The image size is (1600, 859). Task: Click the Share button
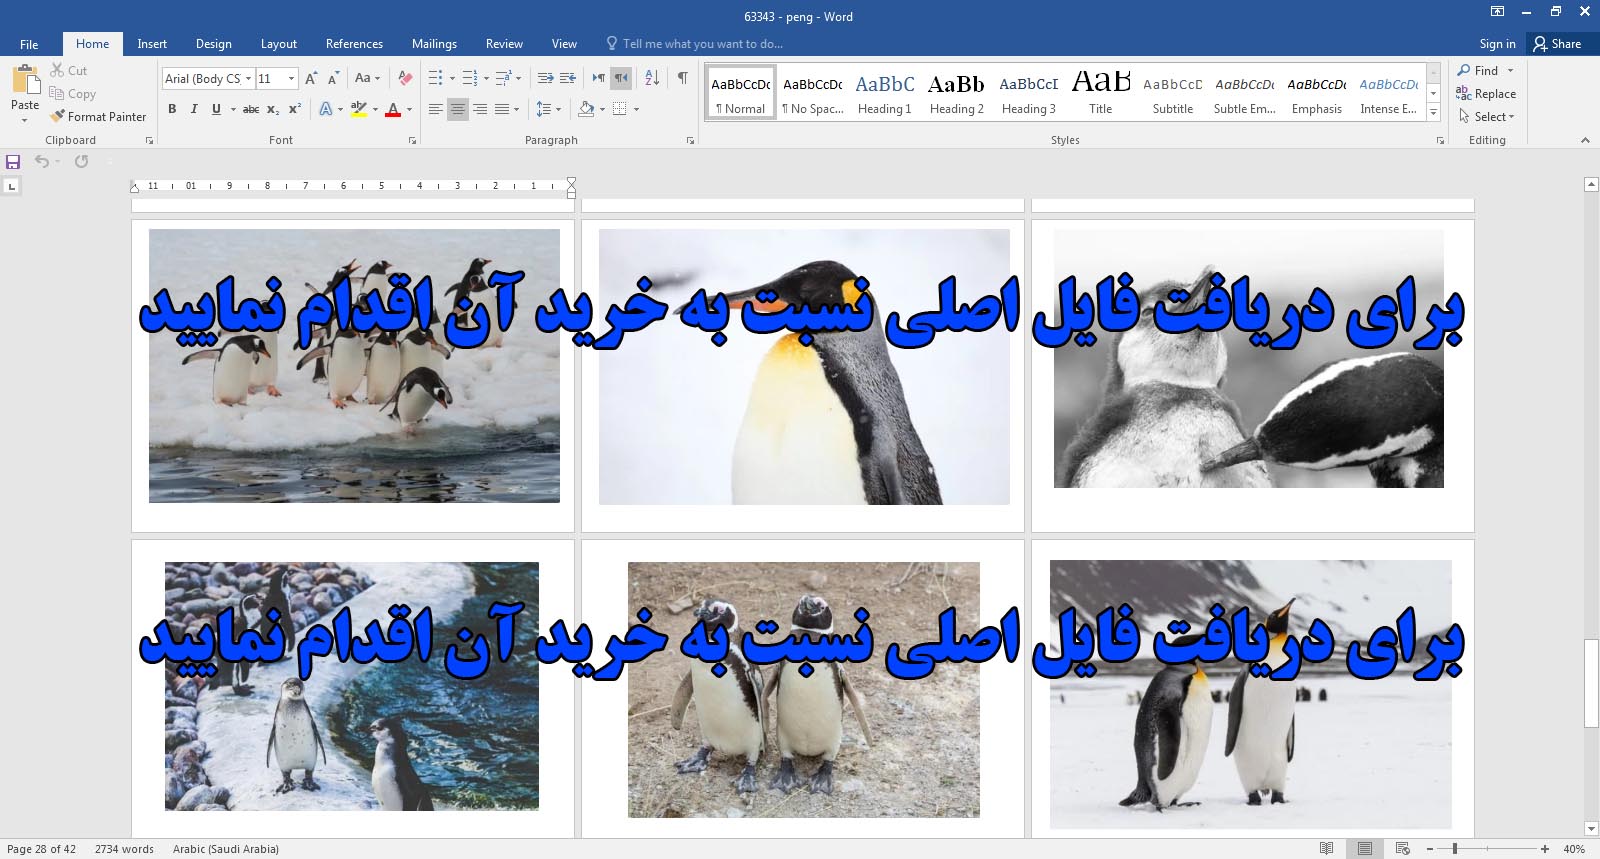click(x=1558, y=44)
